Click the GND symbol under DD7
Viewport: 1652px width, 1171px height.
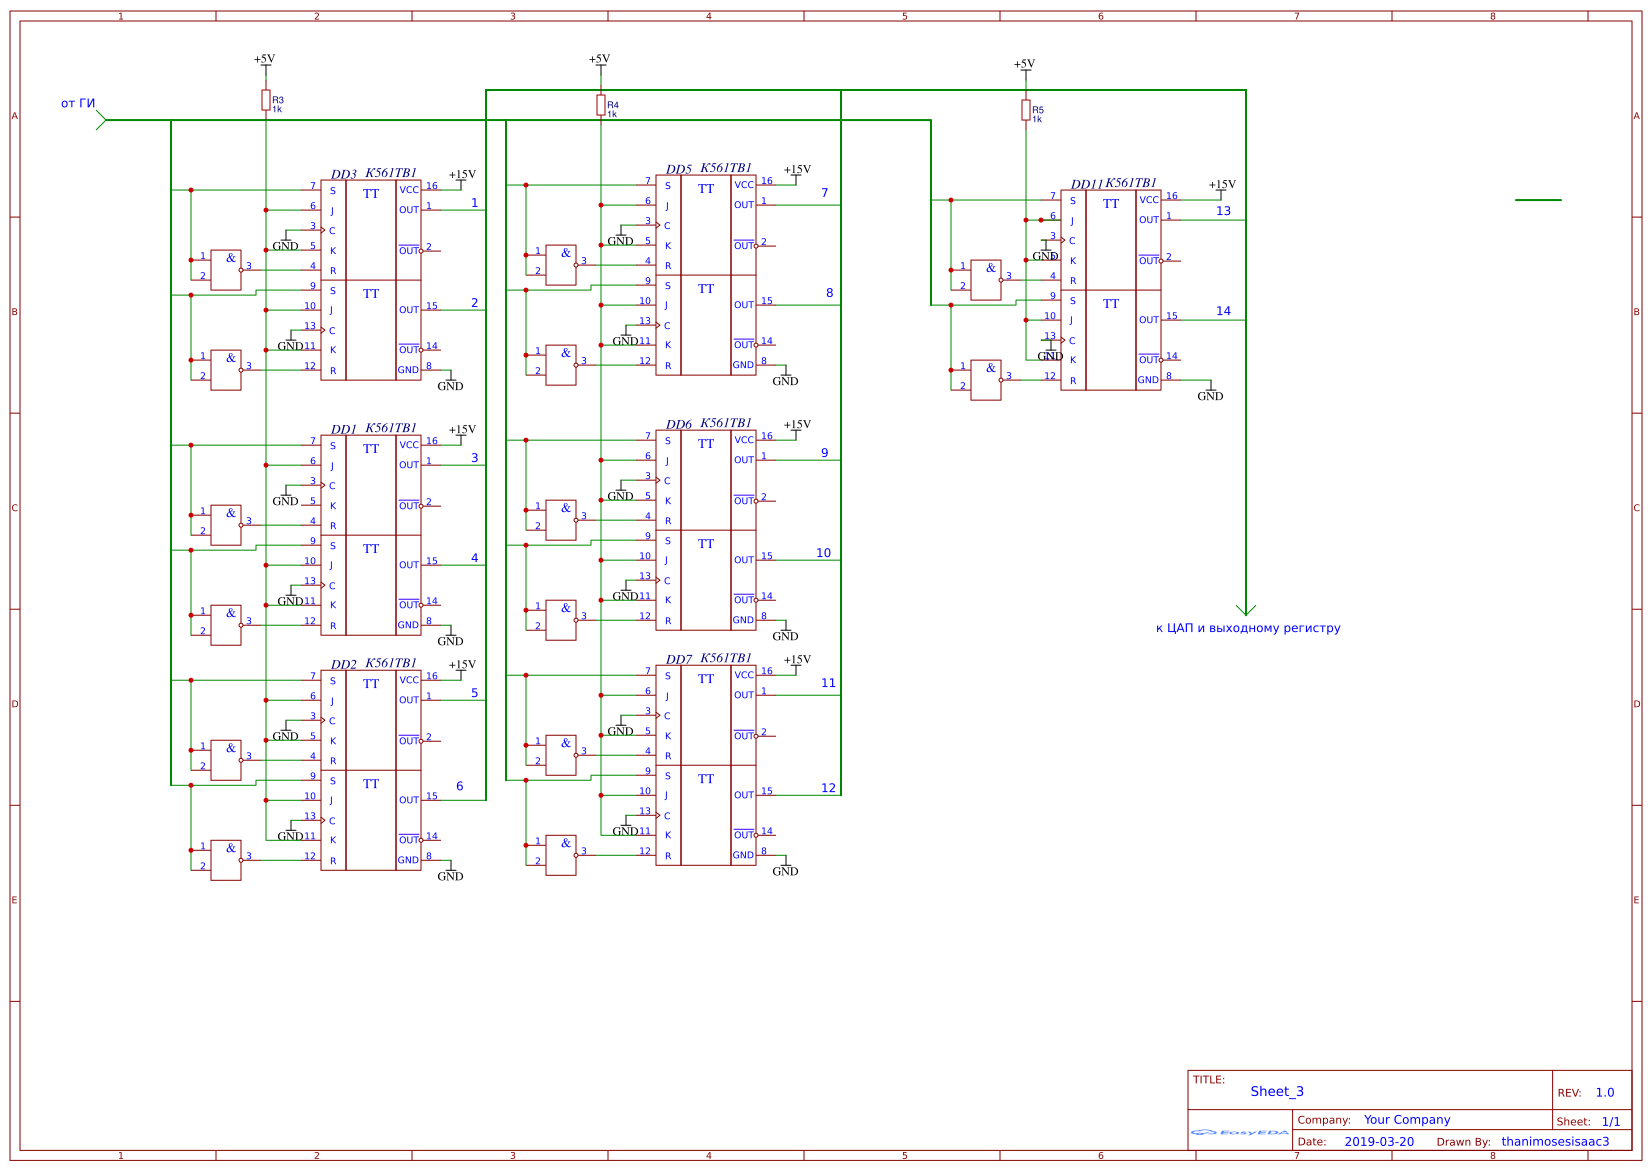pos(786,868)
